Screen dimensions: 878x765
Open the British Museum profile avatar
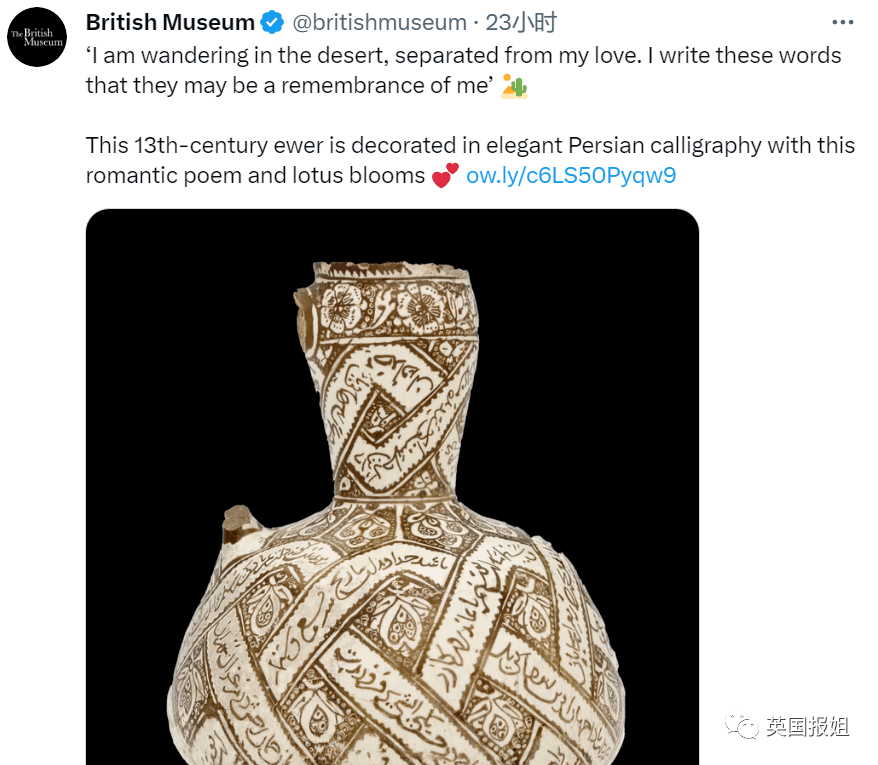[x=37, y=37]
